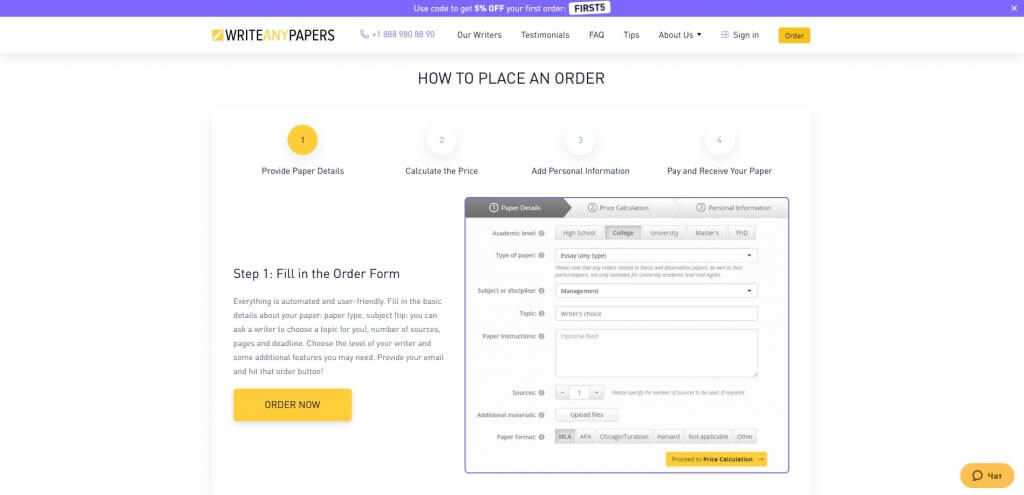The image size is (1024, 495).
Task: Open FAQ page
Action: point(596,35)
